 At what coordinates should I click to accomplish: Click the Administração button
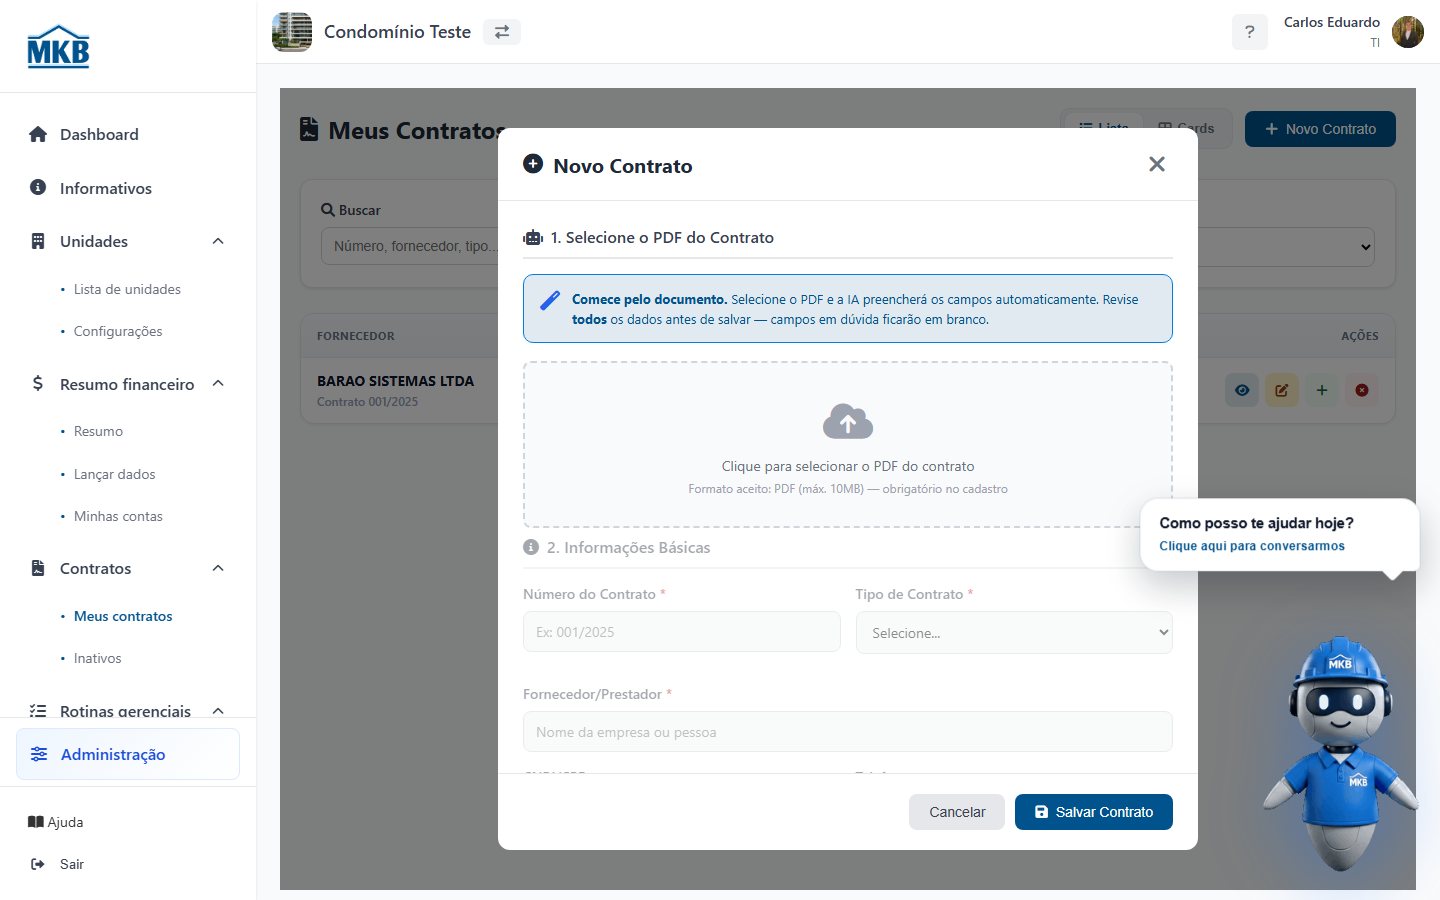click(128, 754)
